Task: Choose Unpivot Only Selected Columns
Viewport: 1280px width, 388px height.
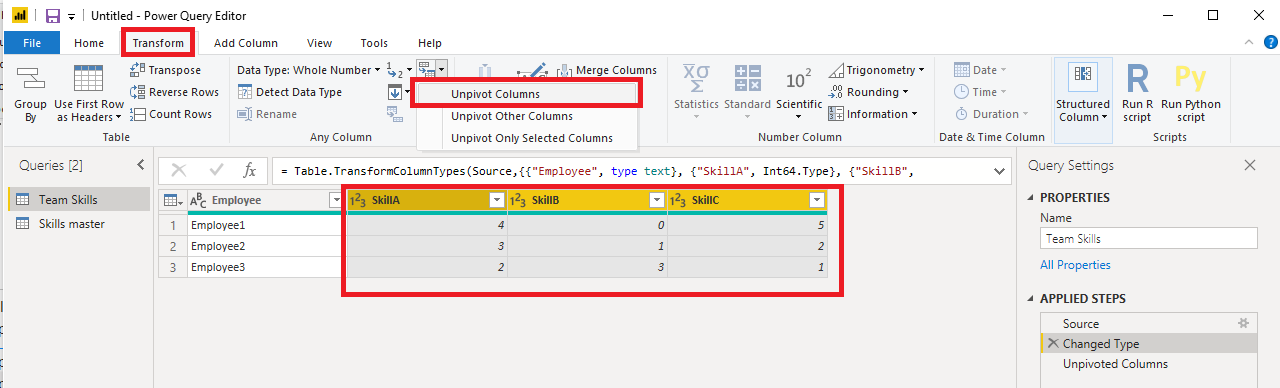Action: pyautogui.click(x=526, y=138)
